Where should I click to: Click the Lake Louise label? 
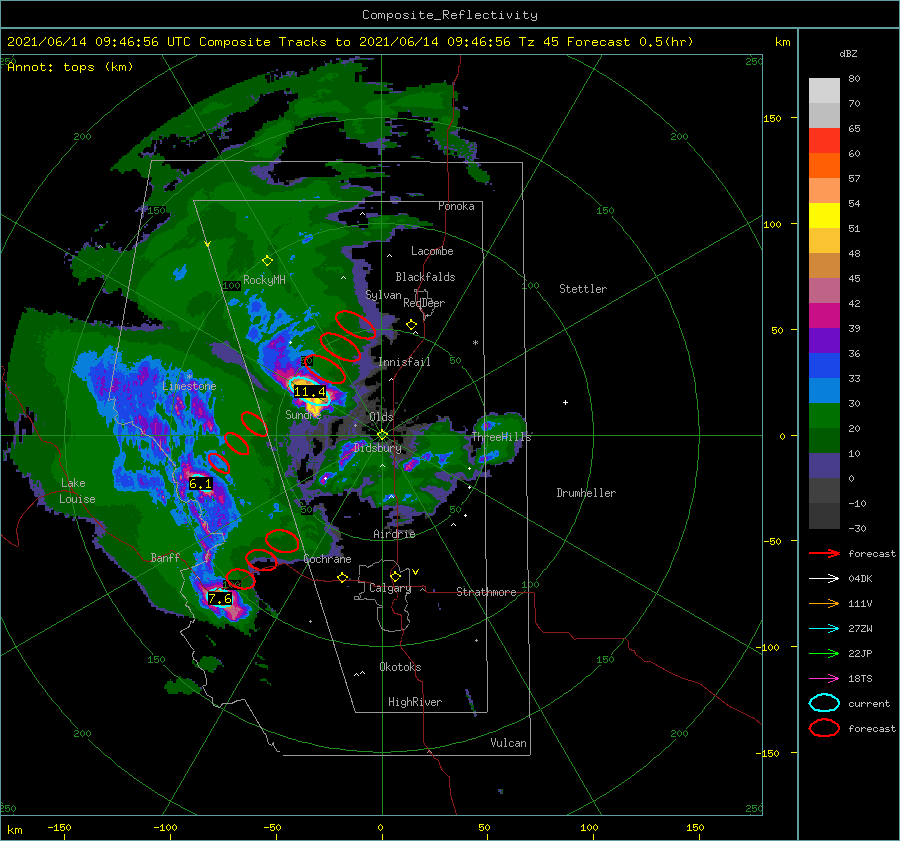click(77, 491)
